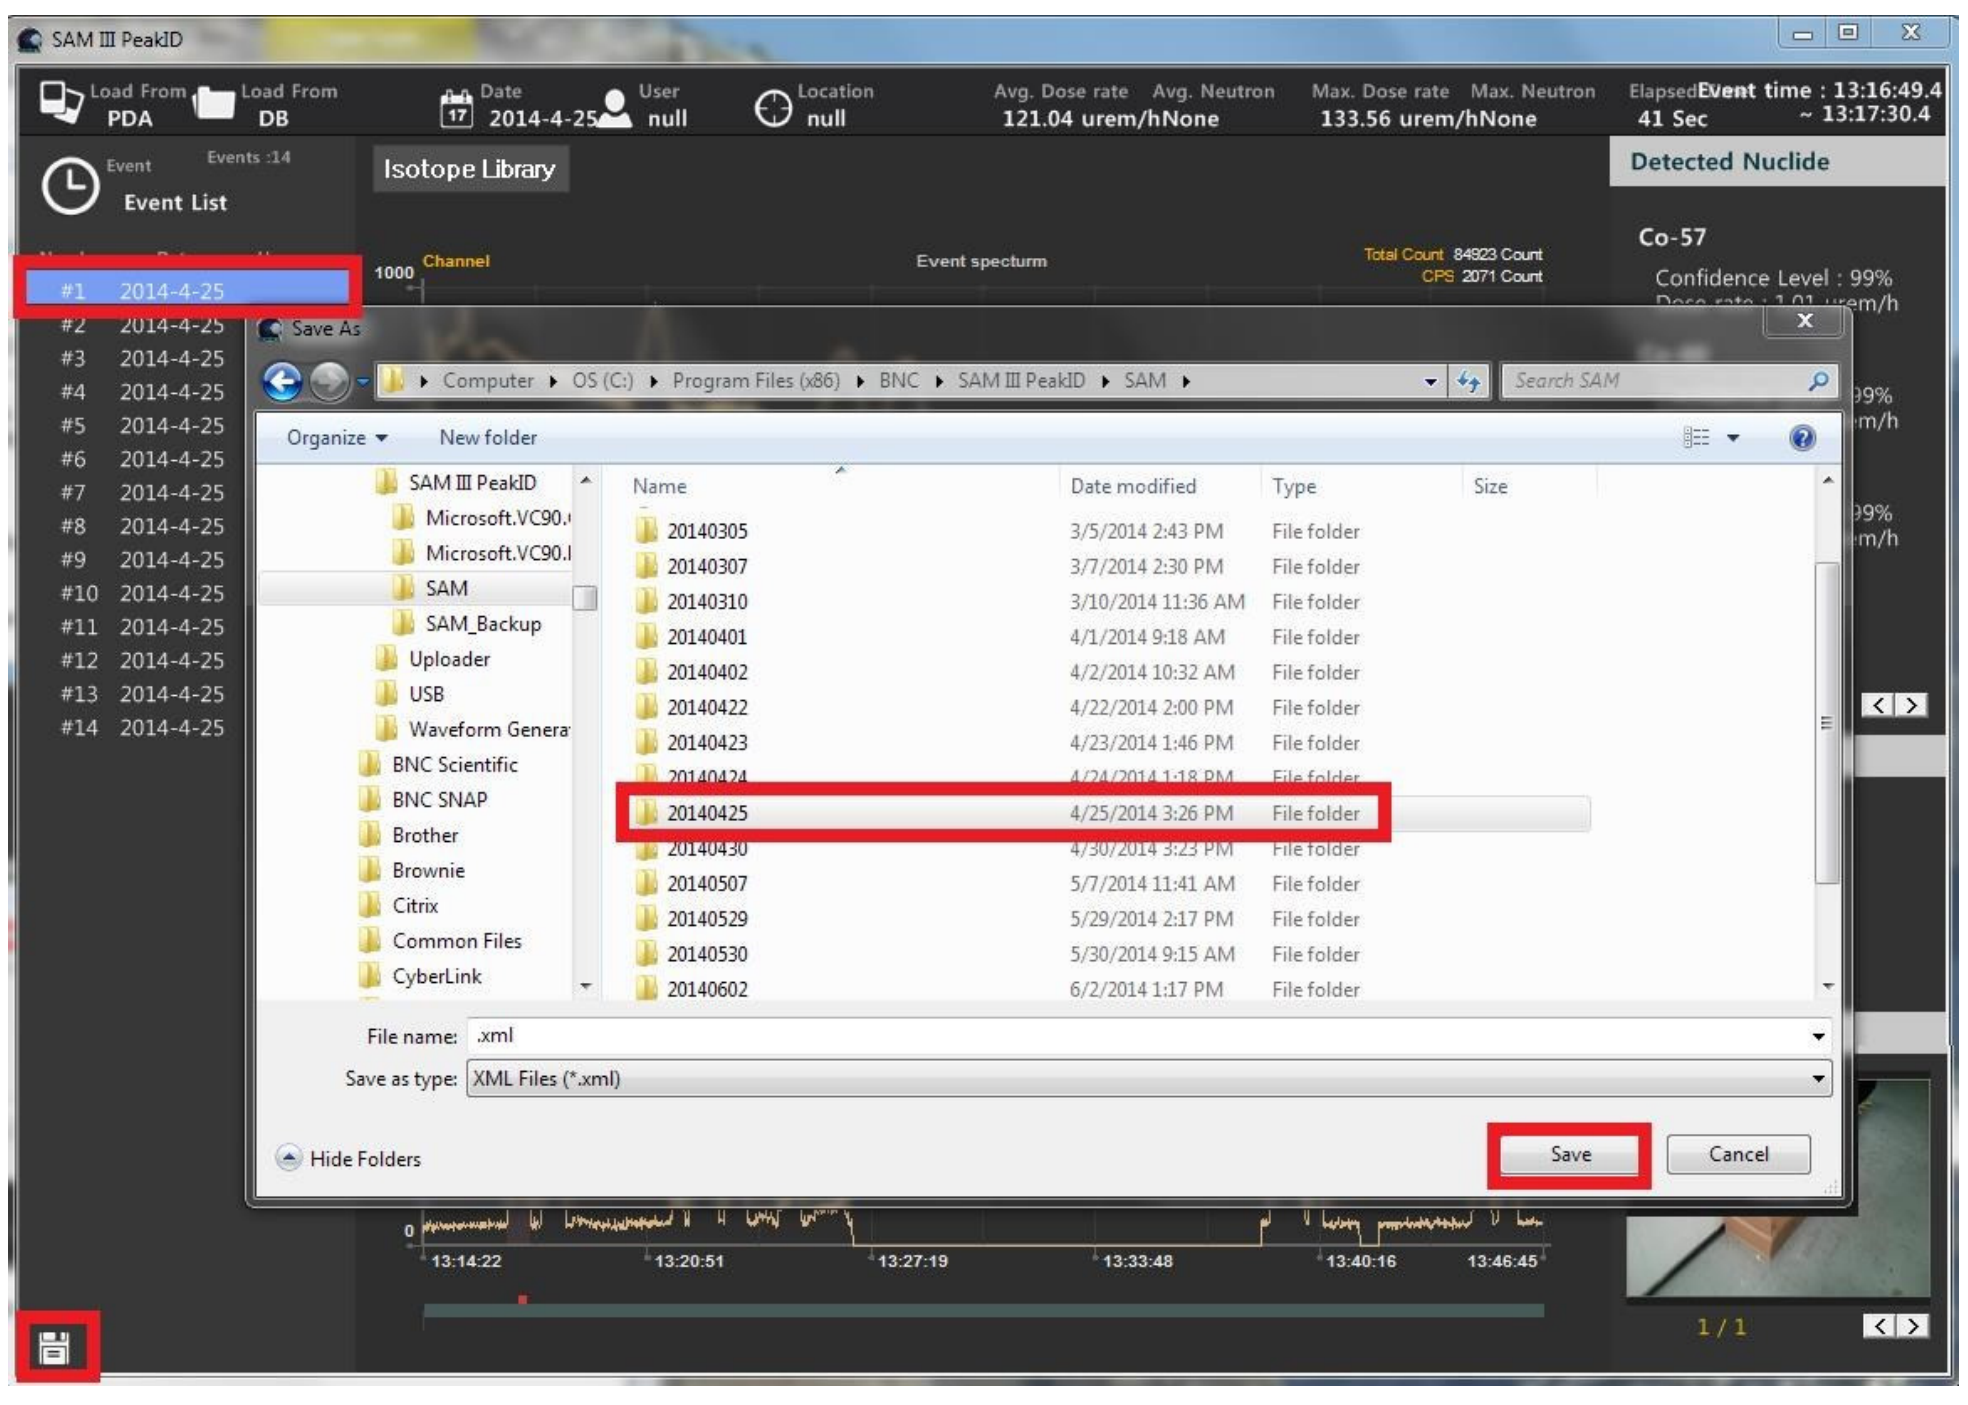Click the save disk icon in SAM III PeakID
The image size is (1968, 1405).
[54, 1347]
